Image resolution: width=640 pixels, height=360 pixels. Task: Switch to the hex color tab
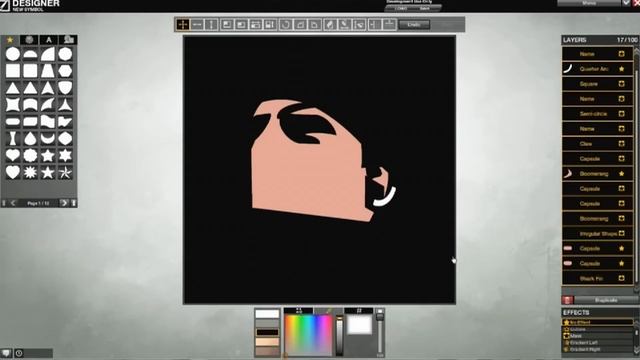(359, 311)
